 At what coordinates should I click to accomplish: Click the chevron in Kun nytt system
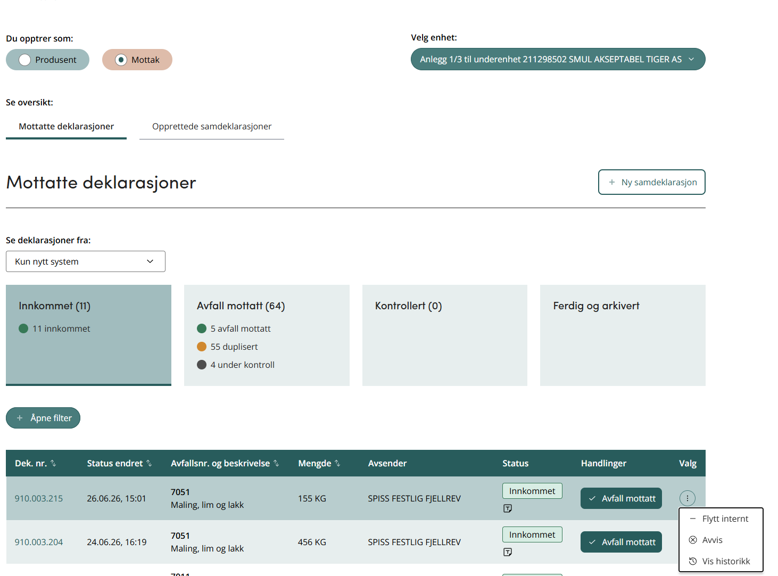coord(150,261)
